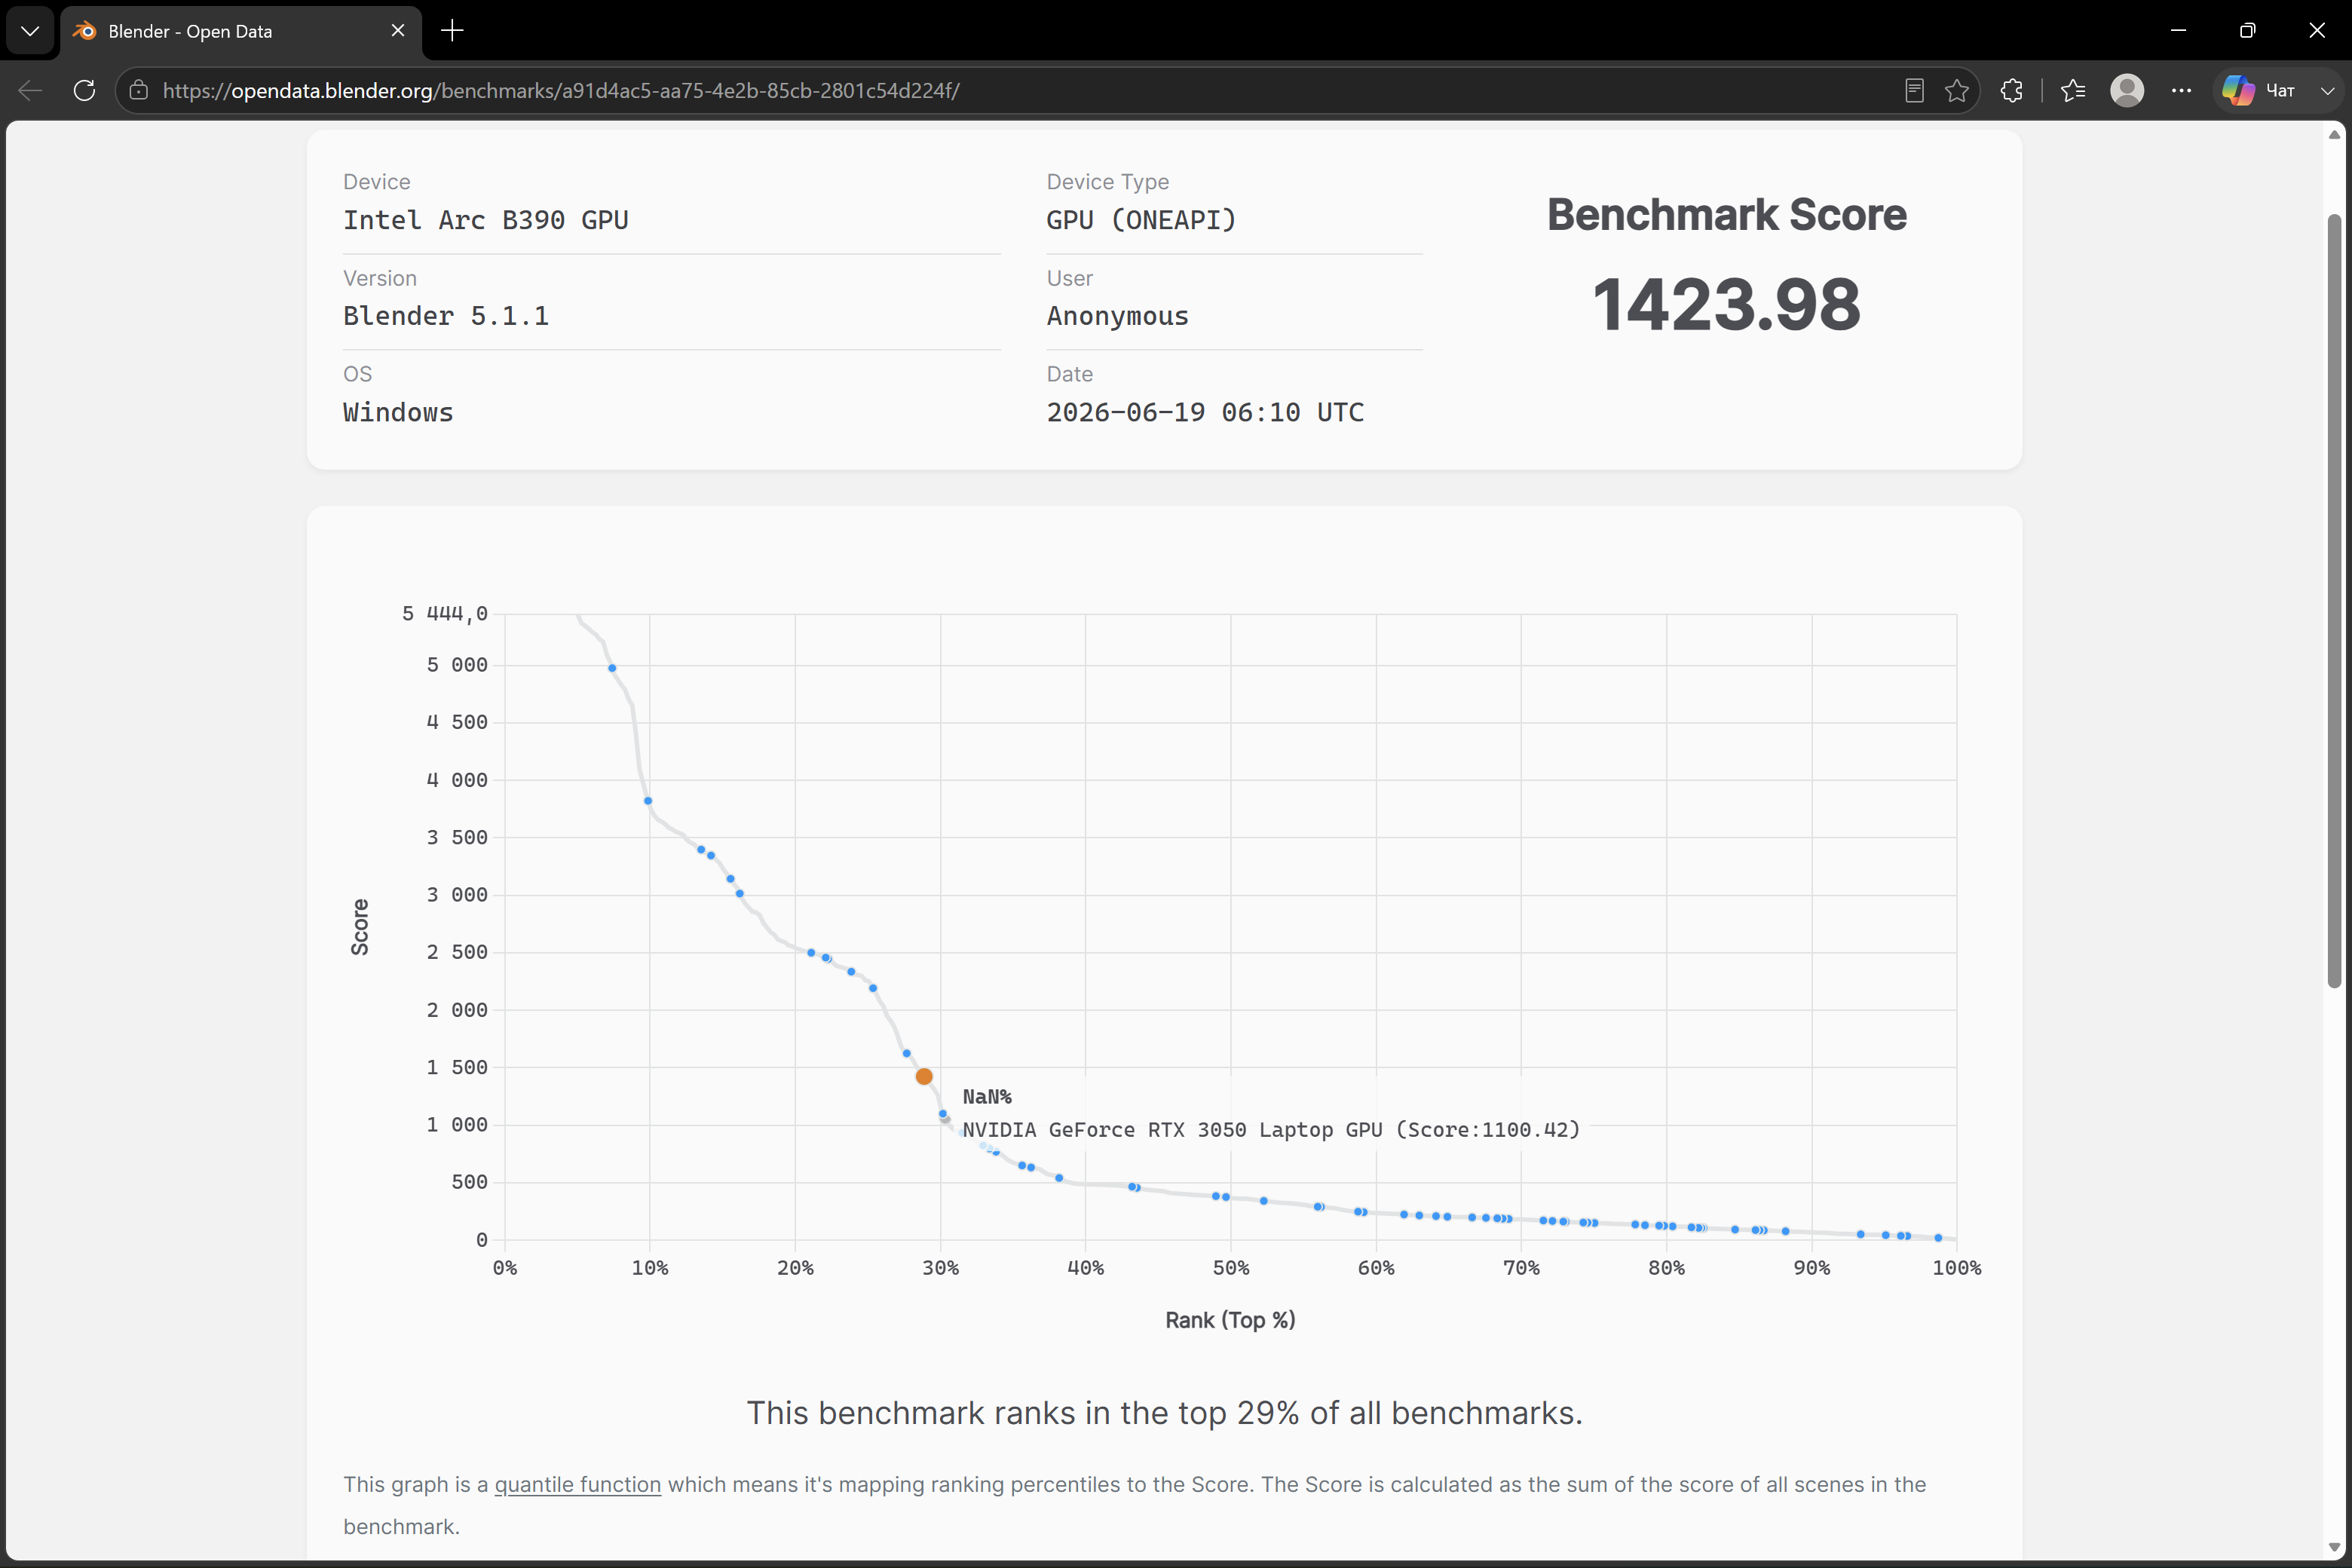Close the Blender - Open Data tab

[398, 31]
